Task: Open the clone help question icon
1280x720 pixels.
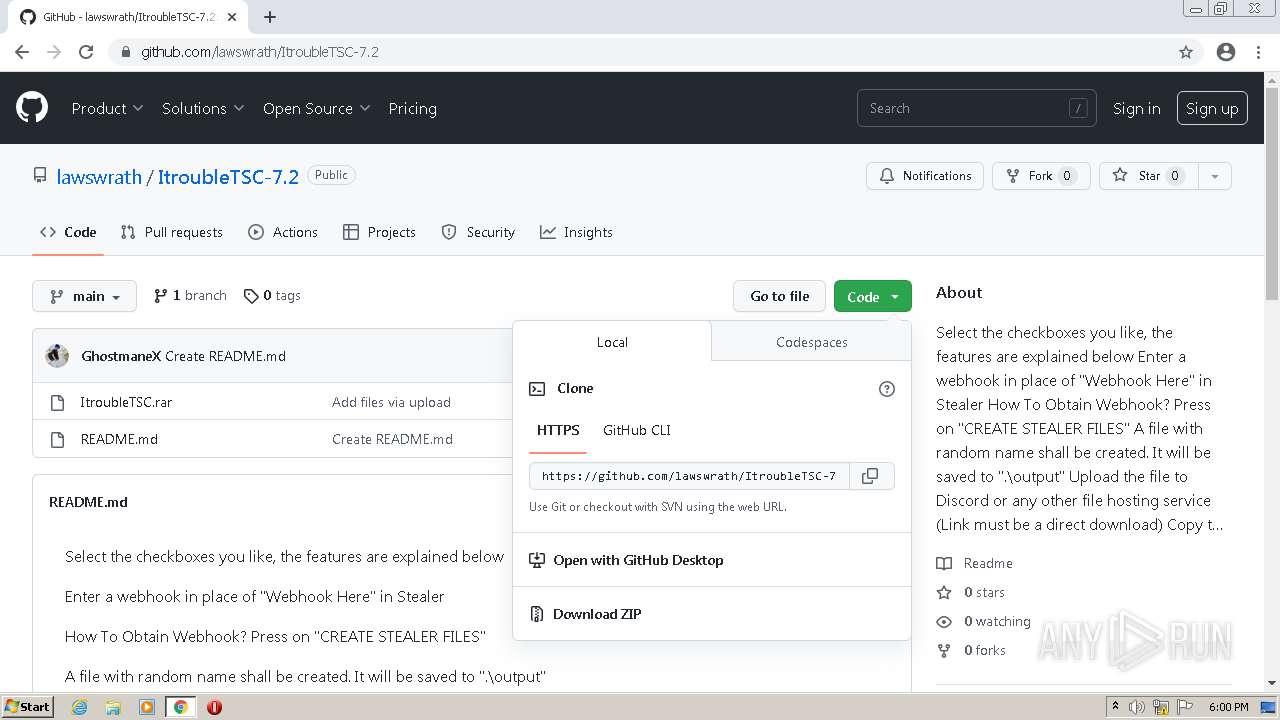Action: coord(886,389)
